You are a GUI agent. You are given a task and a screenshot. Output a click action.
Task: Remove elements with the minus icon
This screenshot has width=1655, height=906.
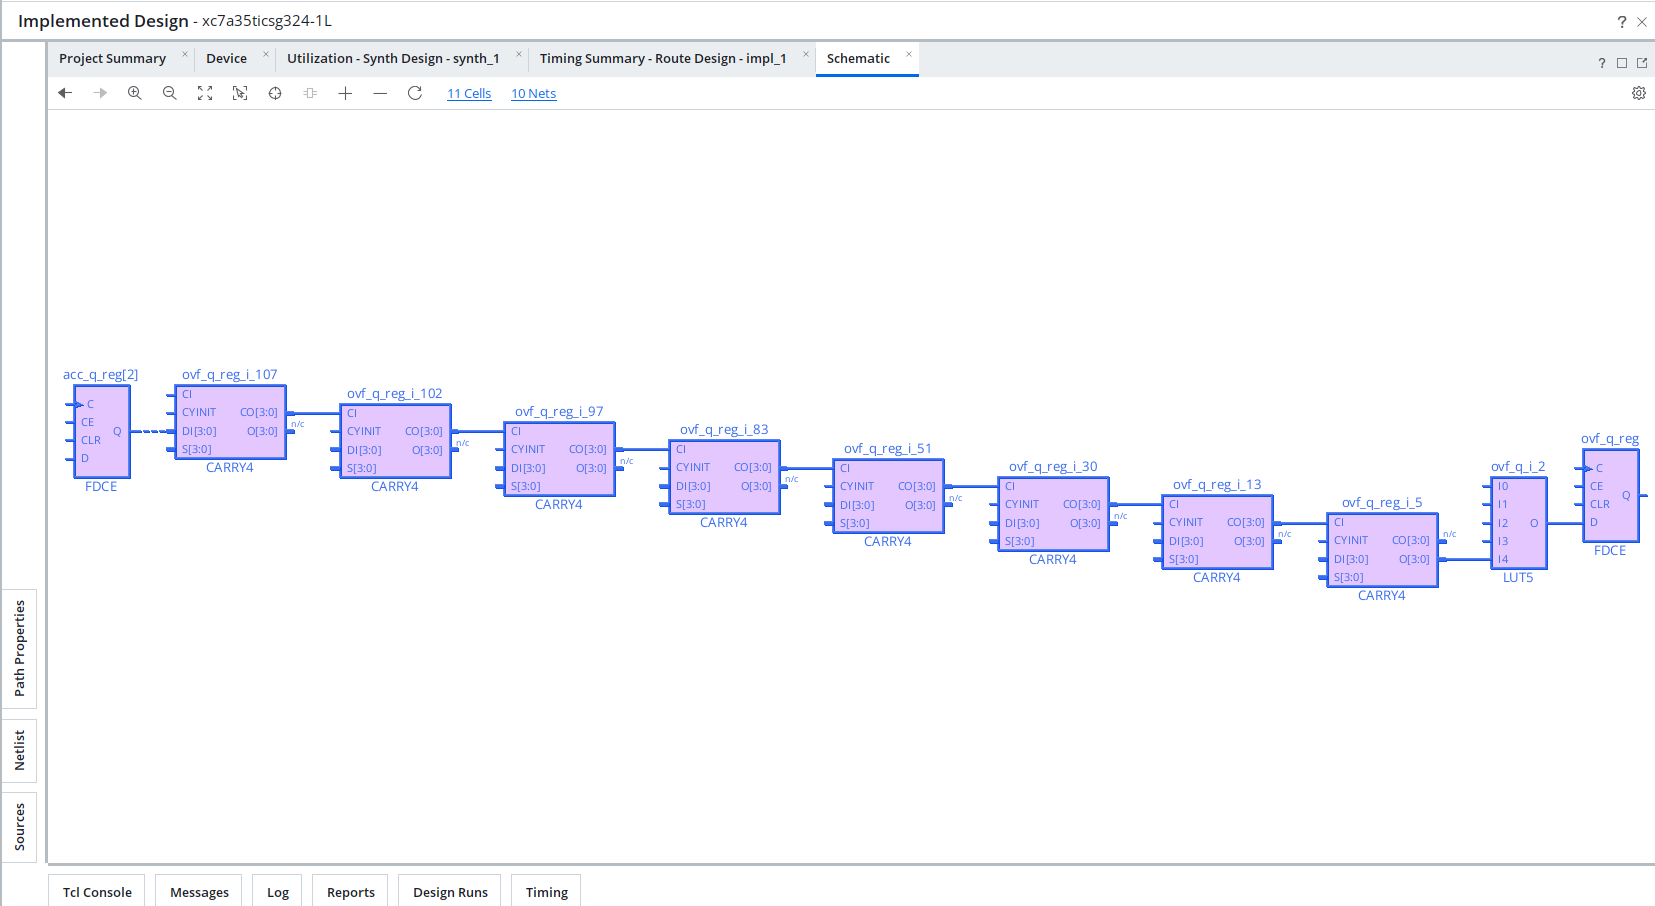coord(380,93)
